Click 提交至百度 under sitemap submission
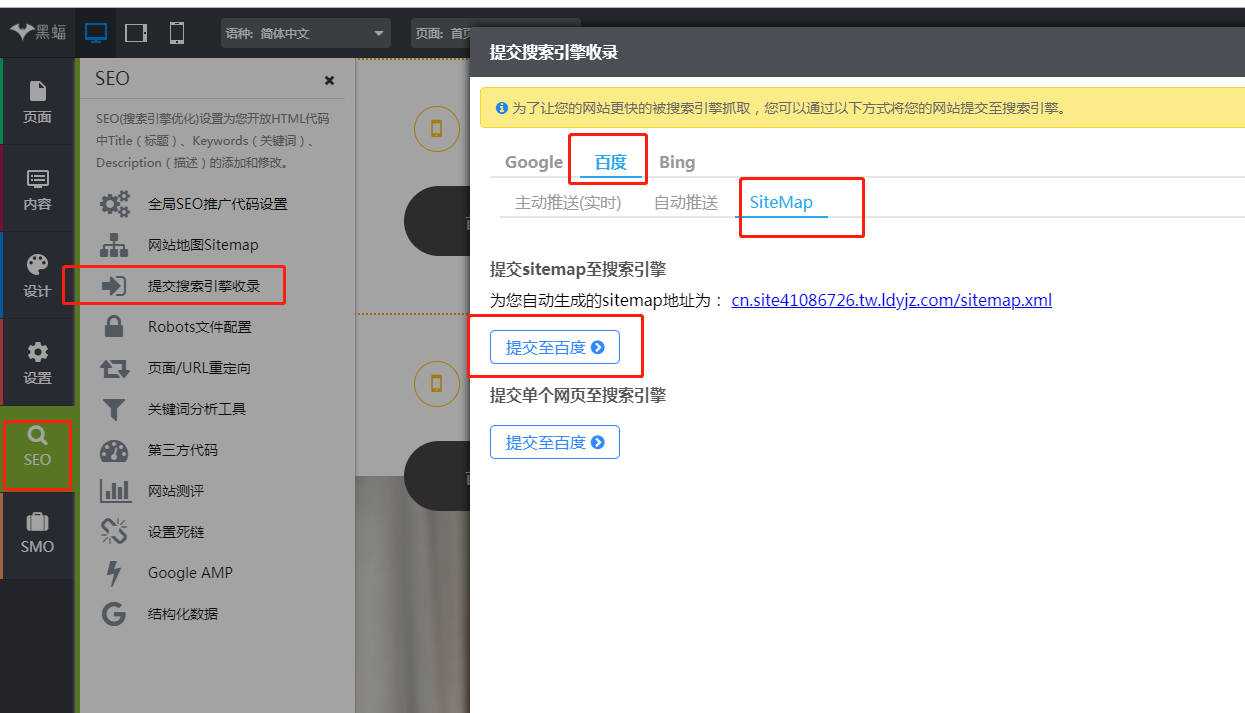1245x713 pixels. point(555,348)
